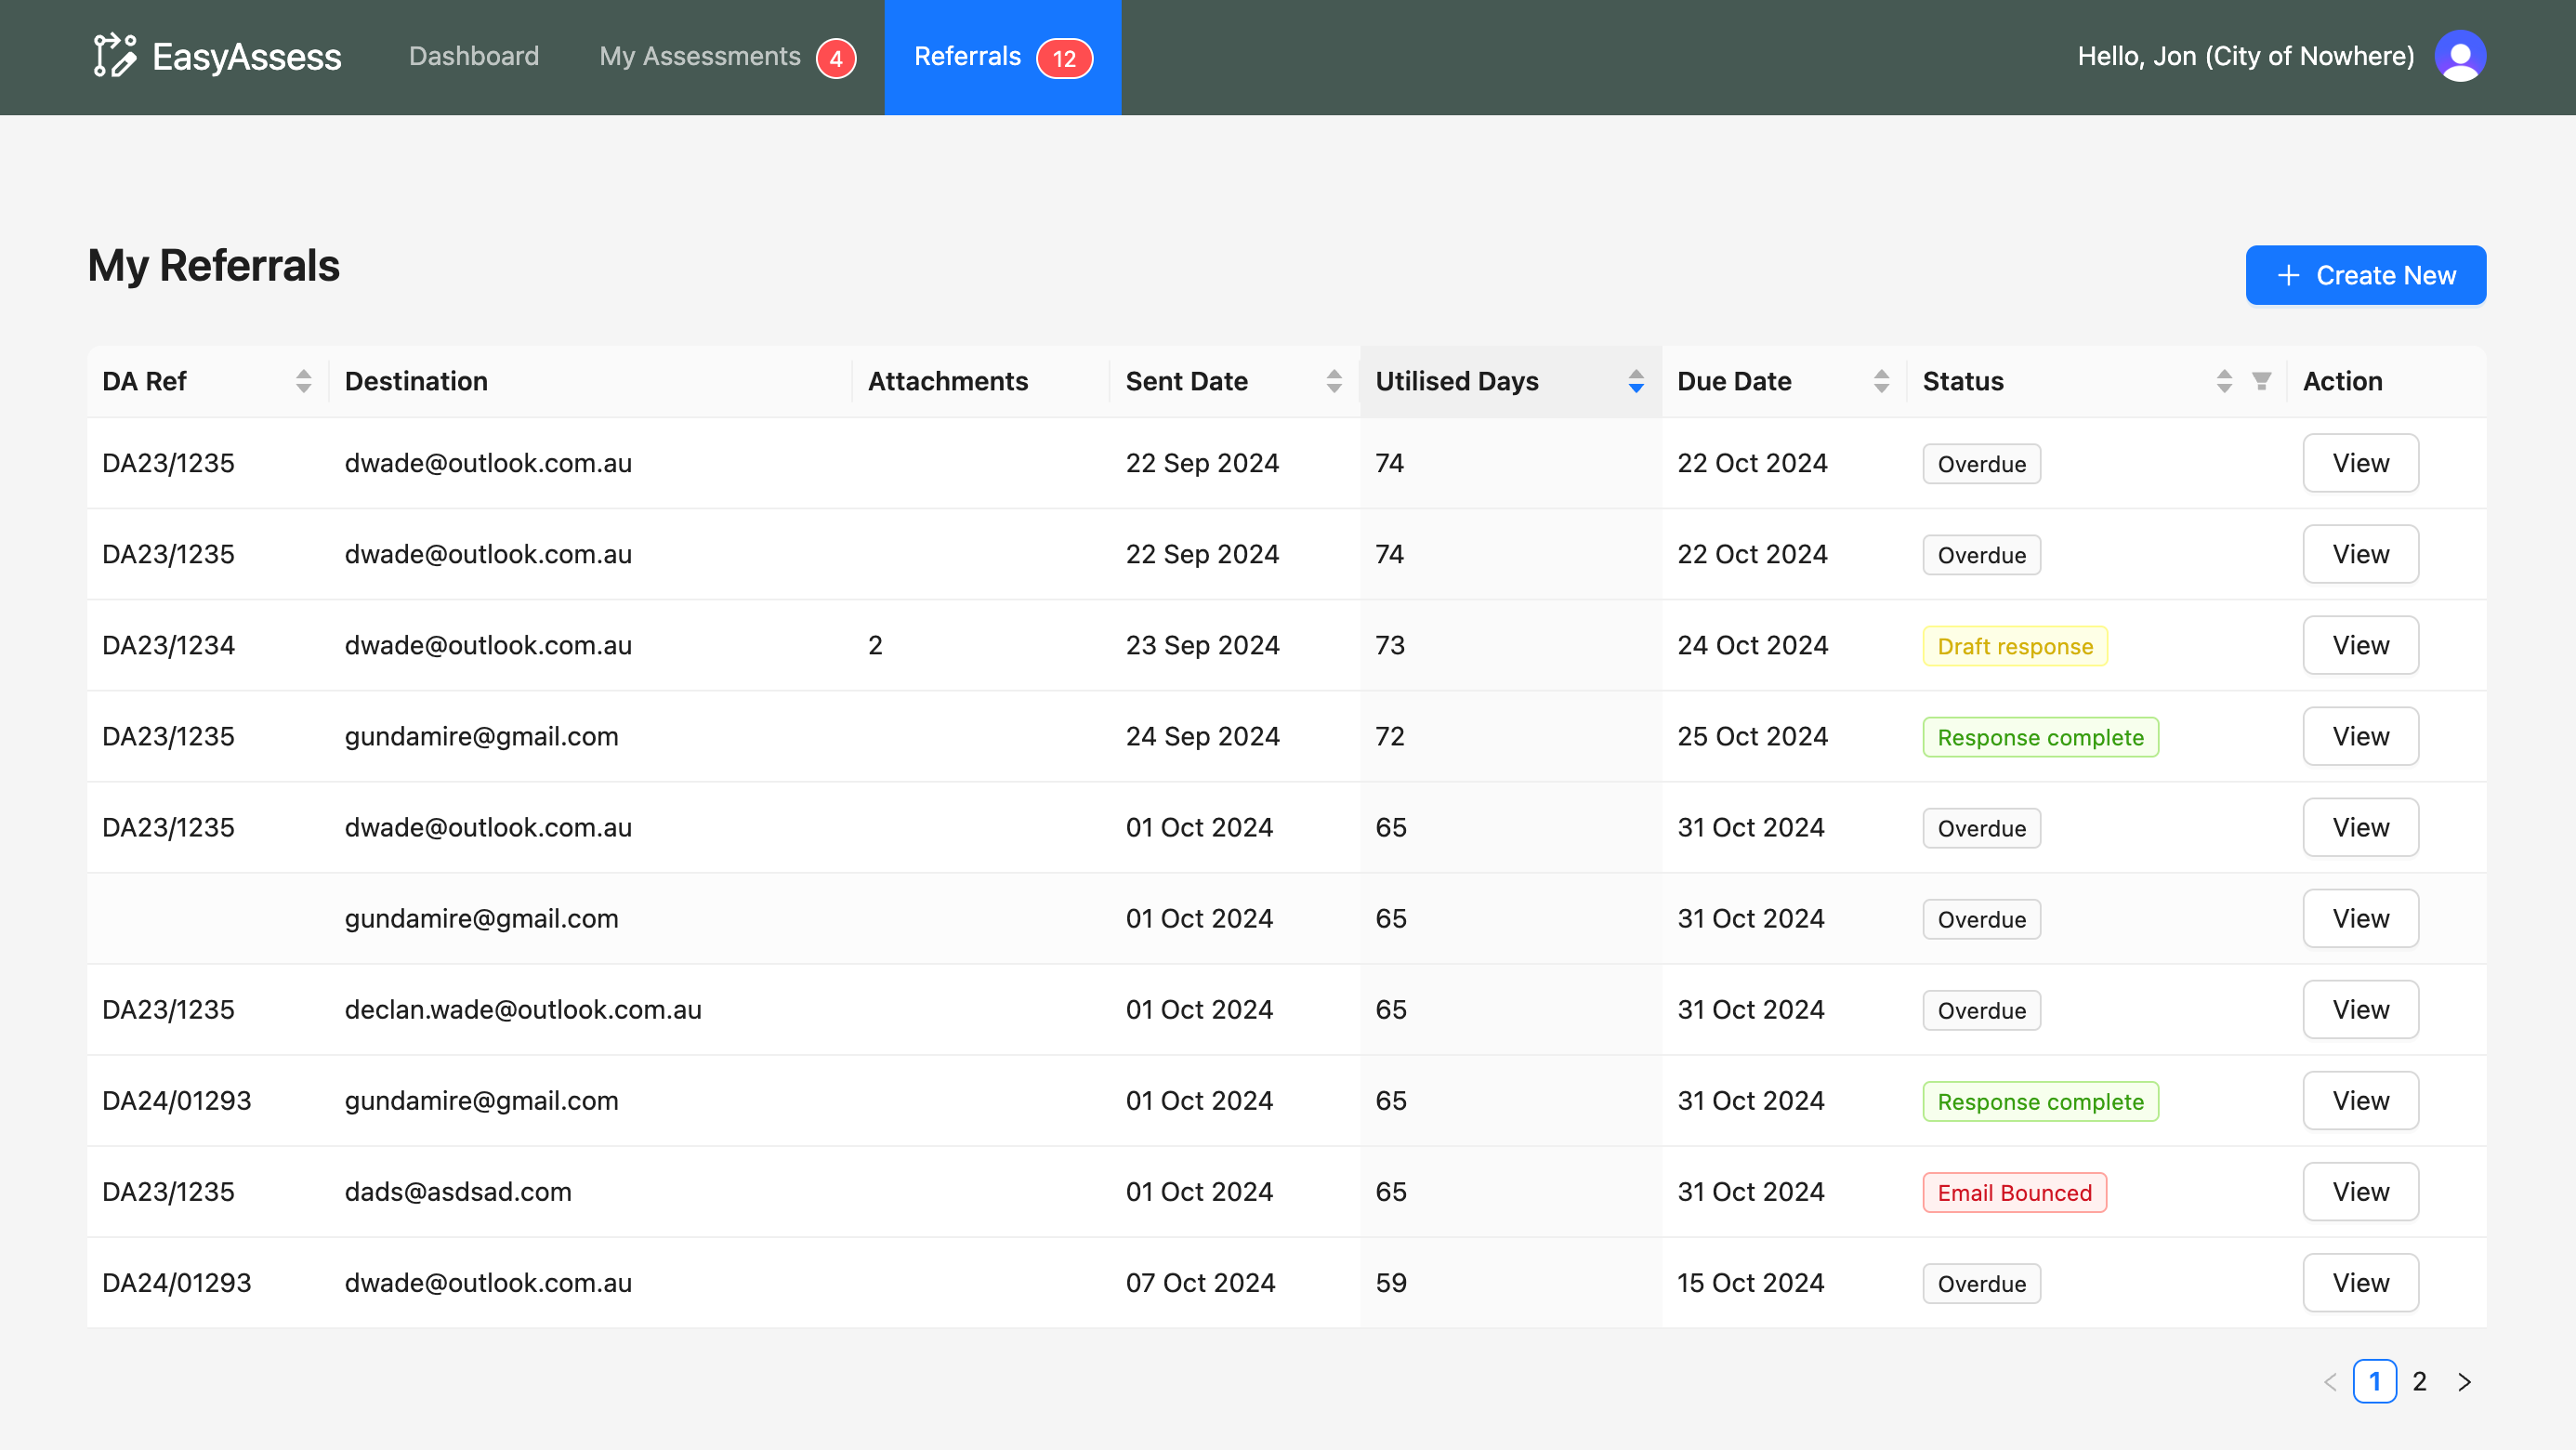Click the Hello, Jon user menu text
The width and height of the screenshot is (2576, 1450).
(x=2245, y=56)
